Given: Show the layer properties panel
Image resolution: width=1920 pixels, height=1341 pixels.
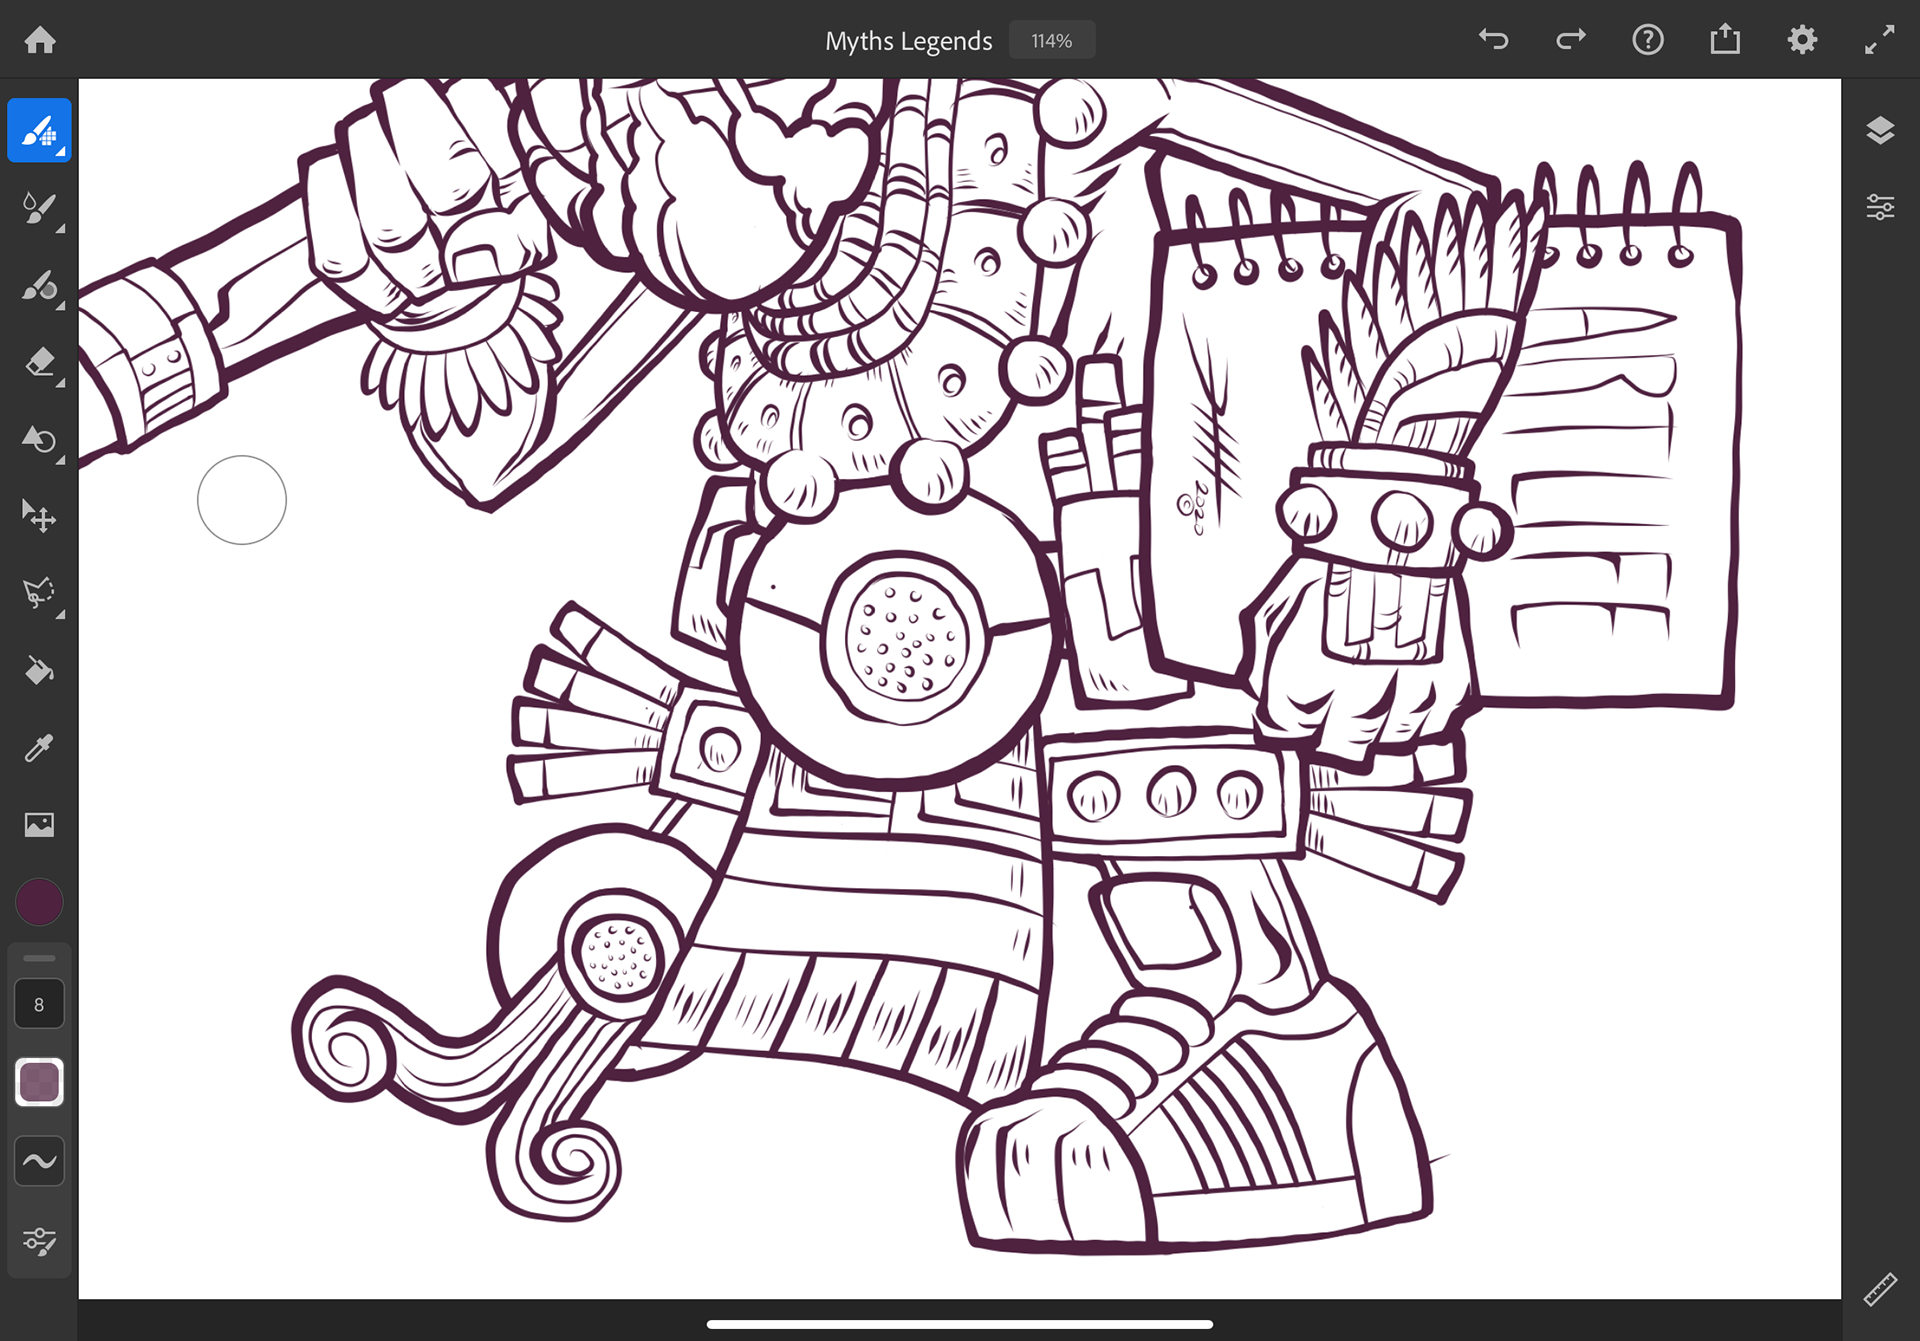Looking at the screenshot, I should point(1880,208).
